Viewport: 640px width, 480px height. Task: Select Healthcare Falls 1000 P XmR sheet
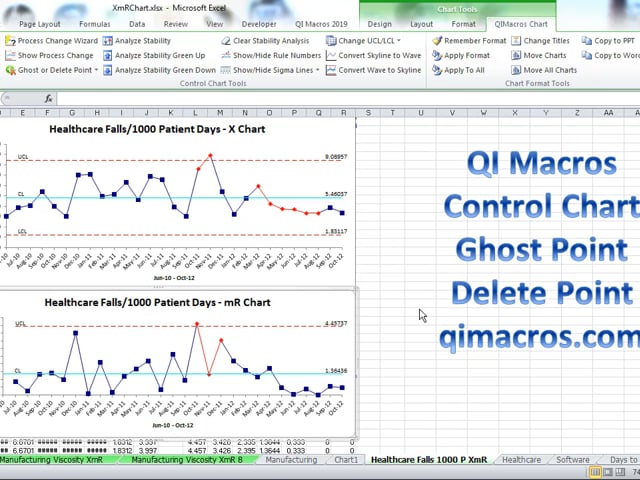(x=429, y=460)
